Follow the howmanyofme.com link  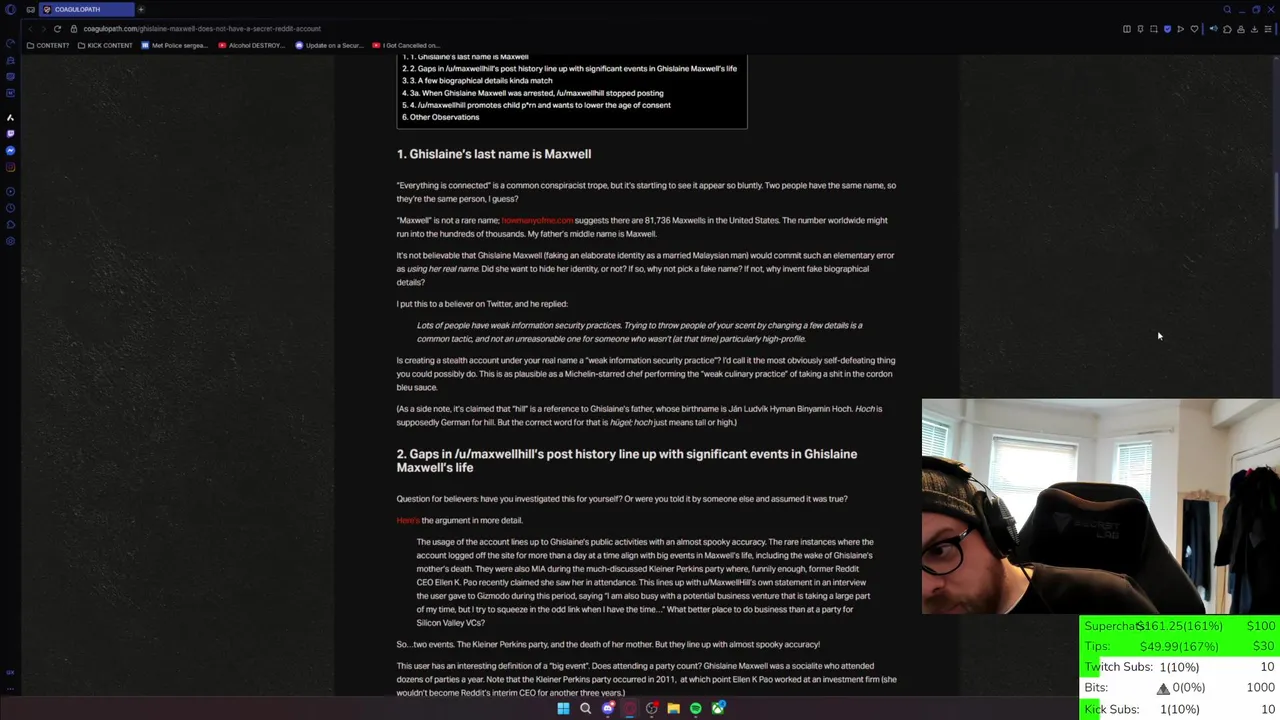click(537, 220)
